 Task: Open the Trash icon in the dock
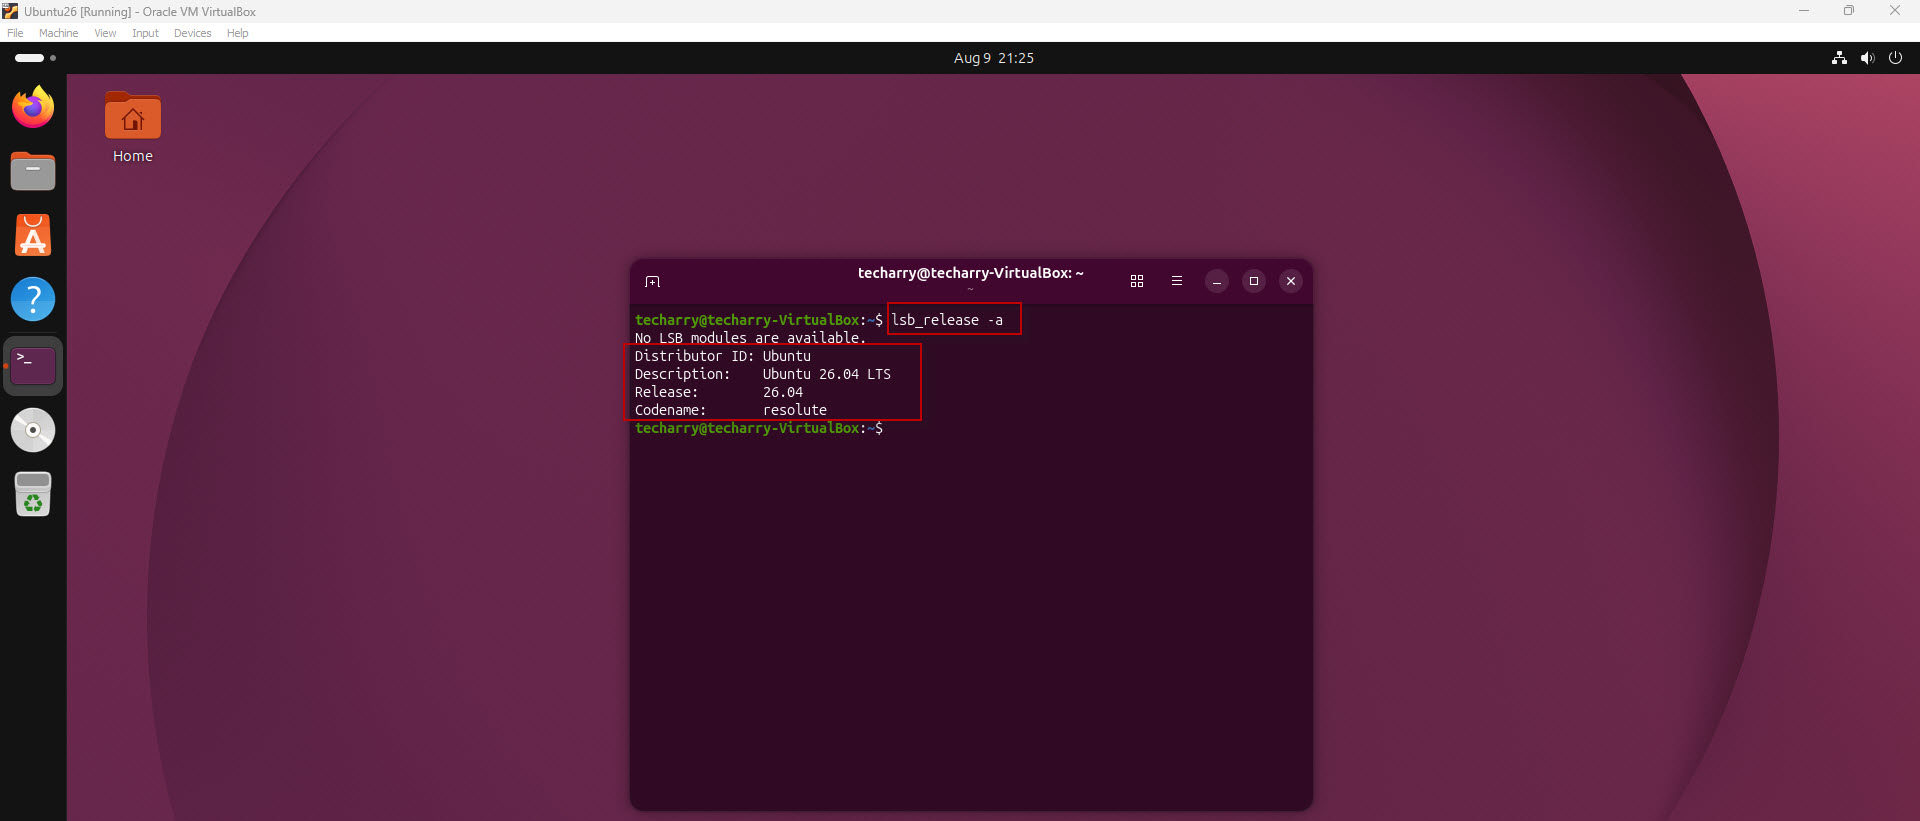[33, 494]
